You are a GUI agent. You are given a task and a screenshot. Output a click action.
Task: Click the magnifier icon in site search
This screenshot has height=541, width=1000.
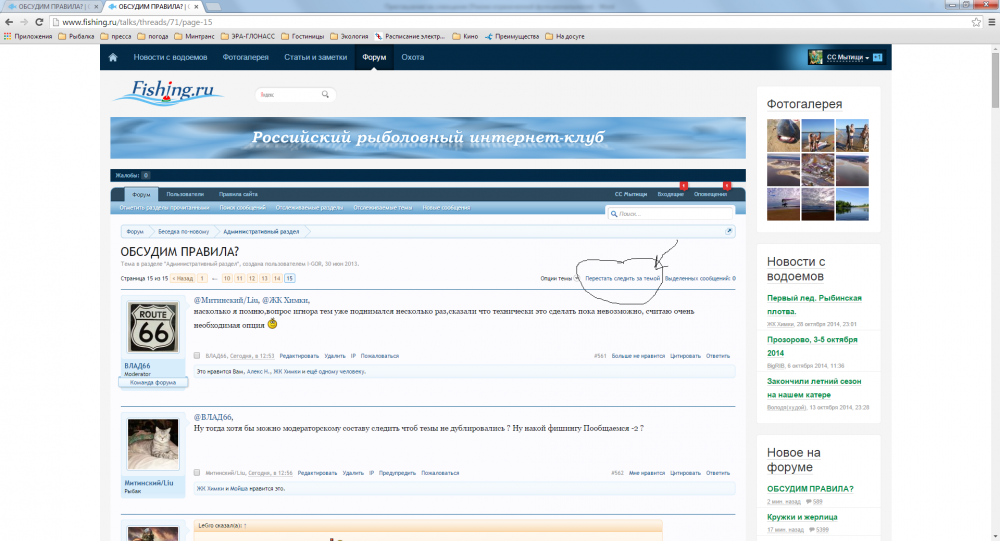[325, 95]
